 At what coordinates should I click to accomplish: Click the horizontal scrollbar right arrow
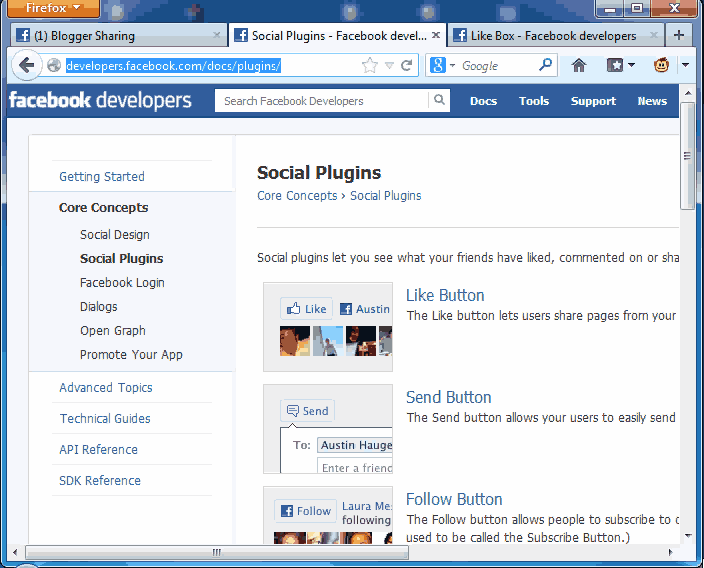click(x=671, y=552)
